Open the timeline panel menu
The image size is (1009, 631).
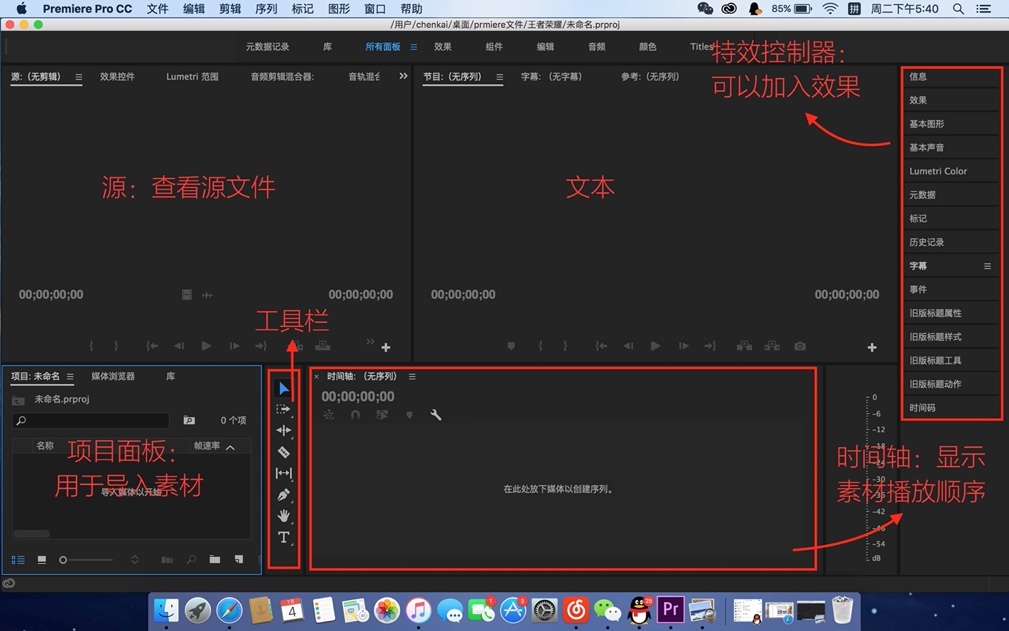coord(411,376)
